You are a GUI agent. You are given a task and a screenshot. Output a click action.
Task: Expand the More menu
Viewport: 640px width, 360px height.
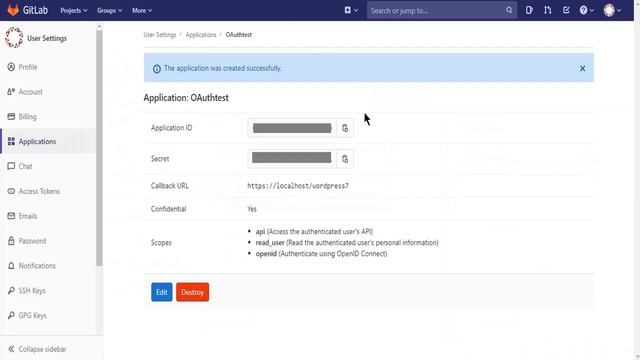[x=142, y=11]
